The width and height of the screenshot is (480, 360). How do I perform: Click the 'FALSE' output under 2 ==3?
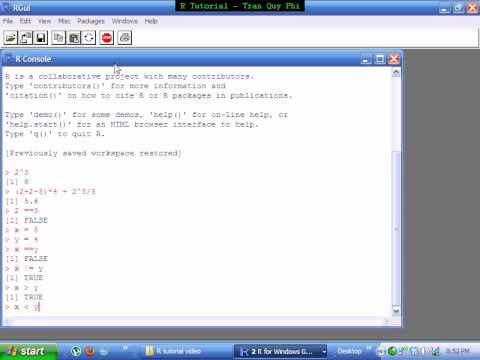pos(36,220)
